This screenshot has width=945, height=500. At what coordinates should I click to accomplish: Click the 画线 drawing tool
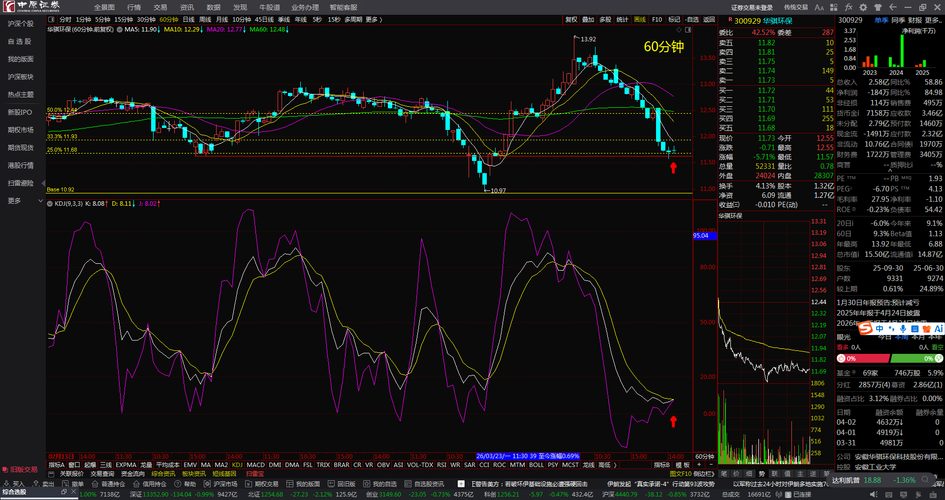(x=637, y=19)
